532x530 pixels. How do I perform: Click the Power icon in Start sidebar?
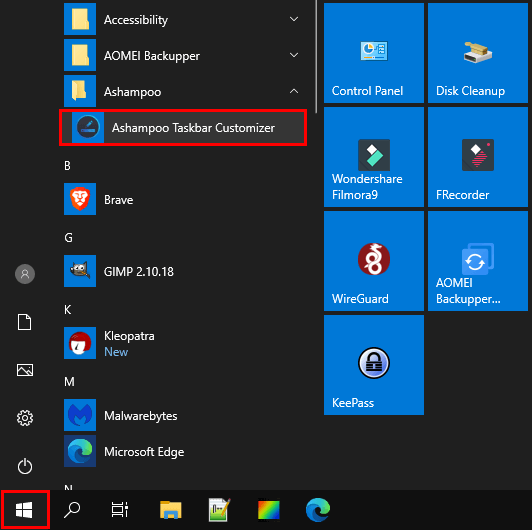coord(25,466)
